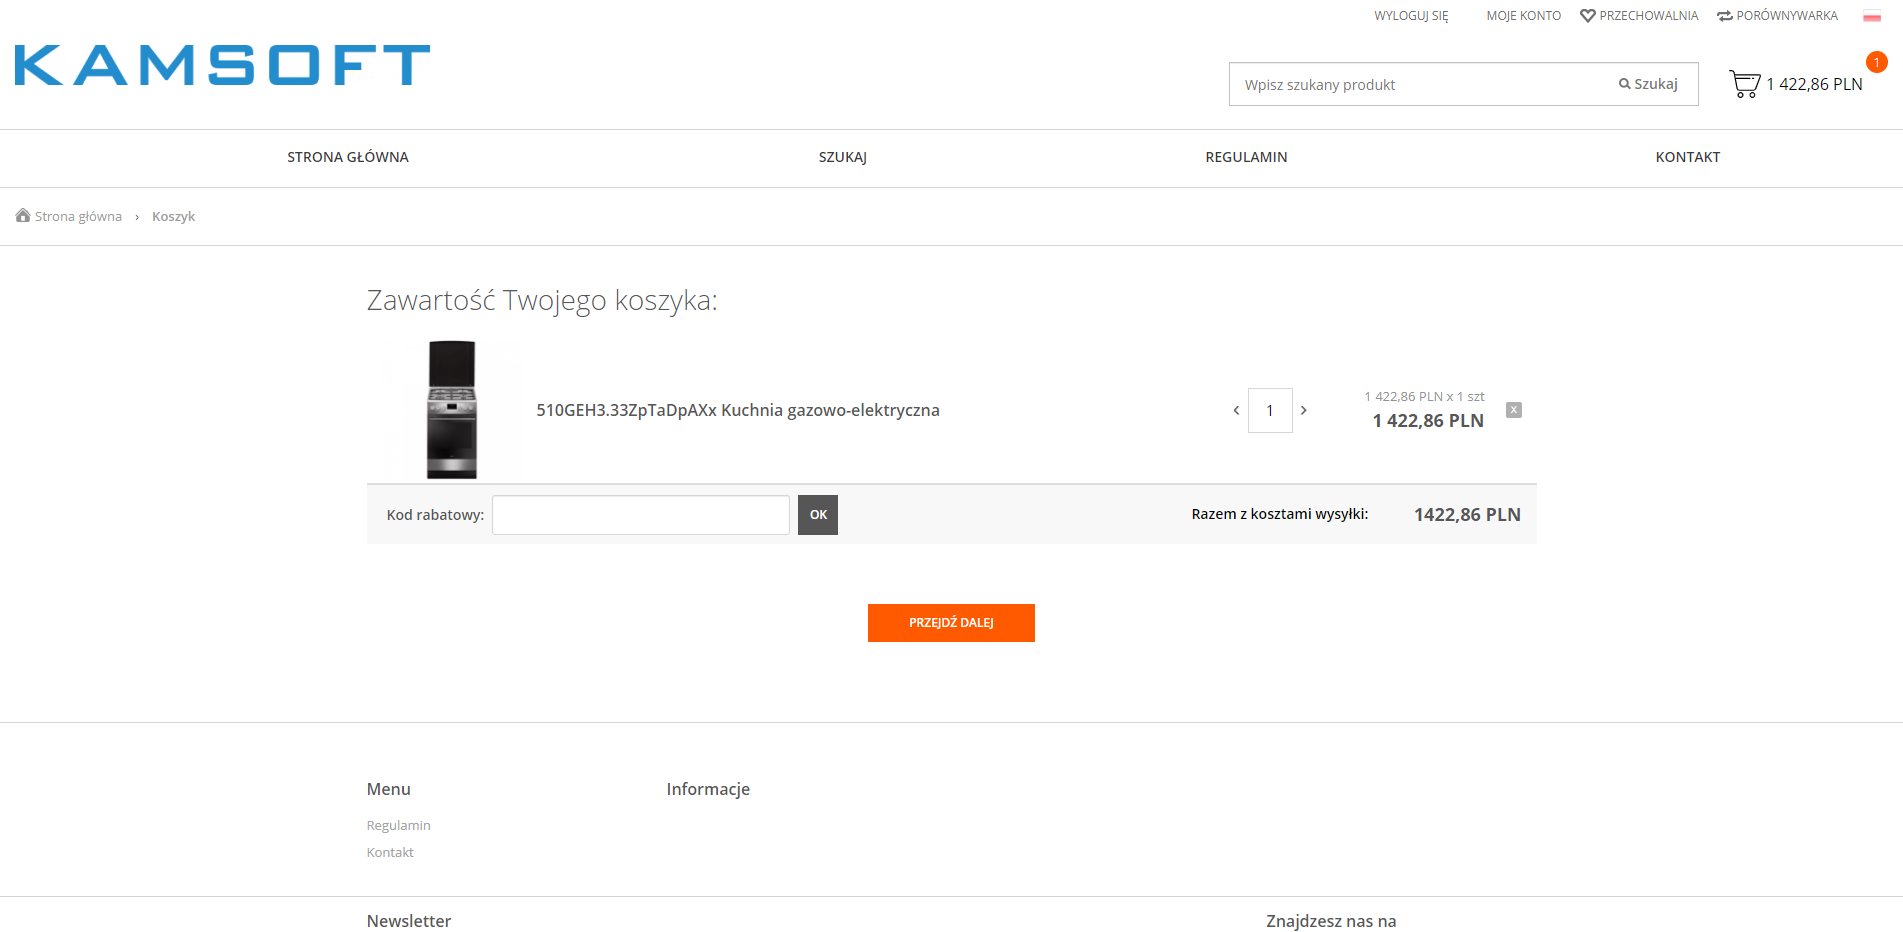Remove the item with the X icon

[1514, 410]
